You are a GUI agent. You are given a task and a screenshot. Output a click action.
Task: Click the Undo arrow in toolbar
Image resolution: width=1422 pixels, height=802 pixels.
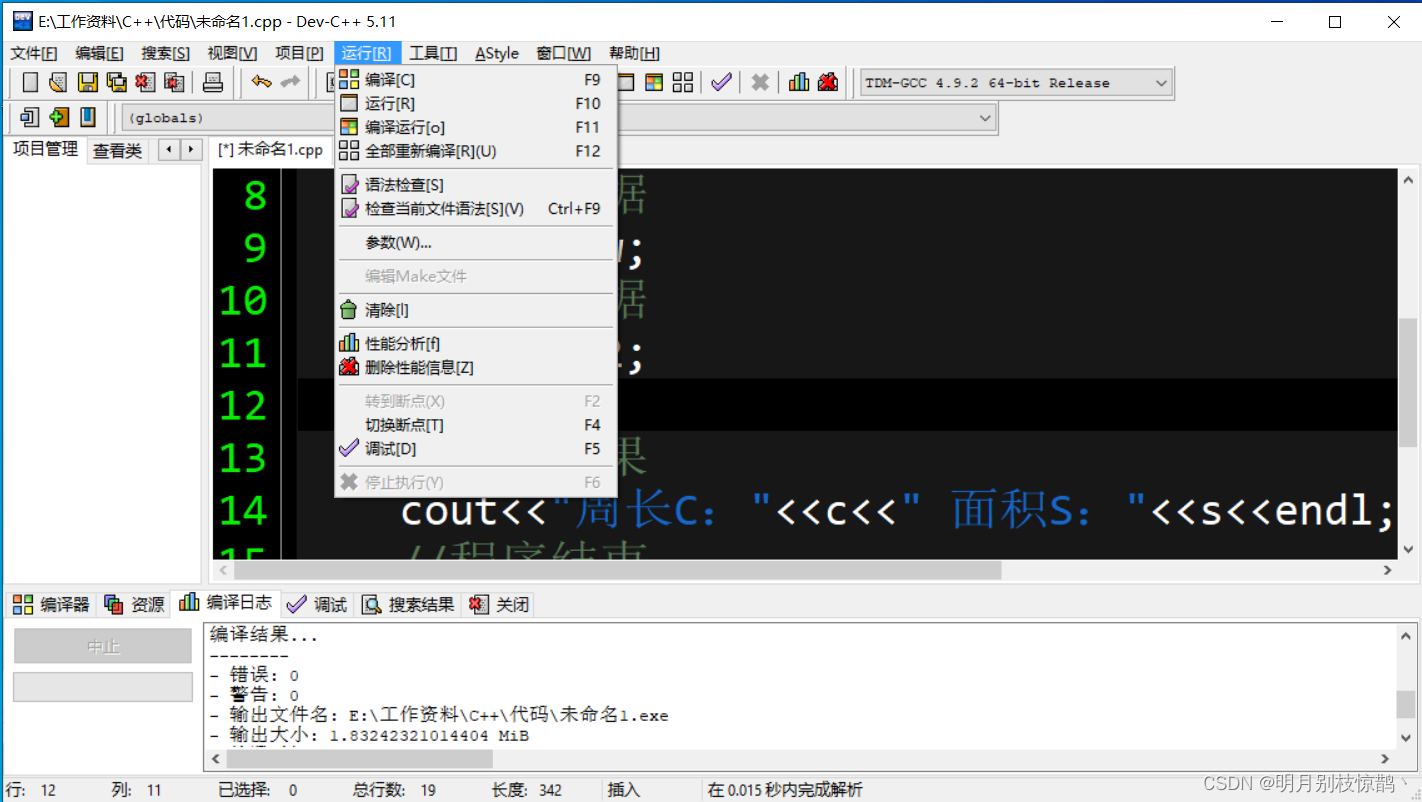pyautogui.click(x=261, y=83)
